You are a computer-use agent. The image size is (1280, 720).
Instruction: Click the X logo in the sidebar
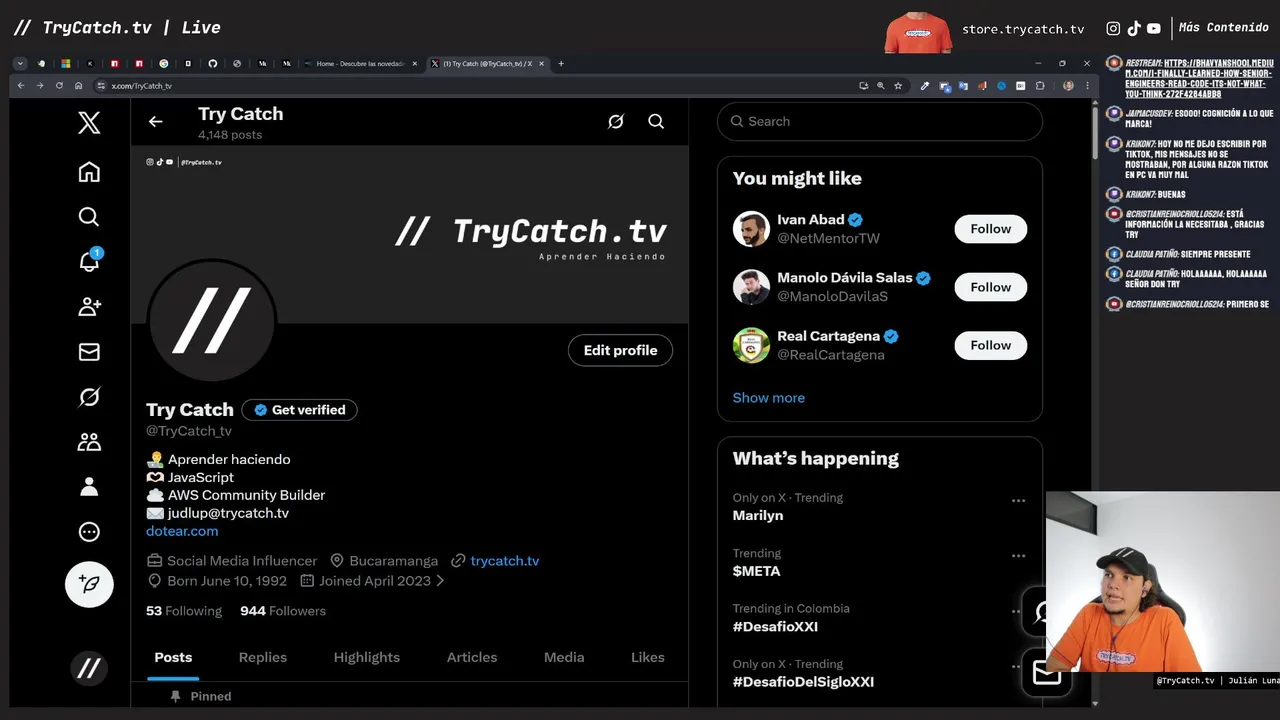pyautogui.click(x=89, y=123)
